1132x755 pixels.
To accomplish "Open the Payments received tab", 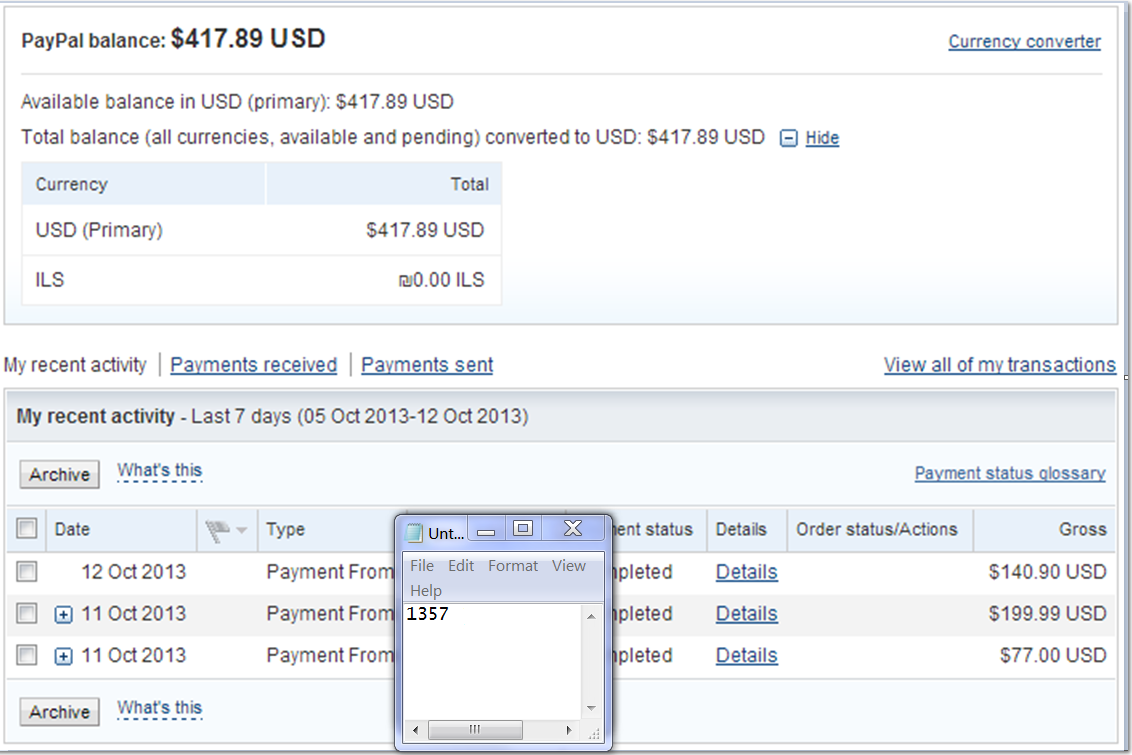I will tap(253, 365).
